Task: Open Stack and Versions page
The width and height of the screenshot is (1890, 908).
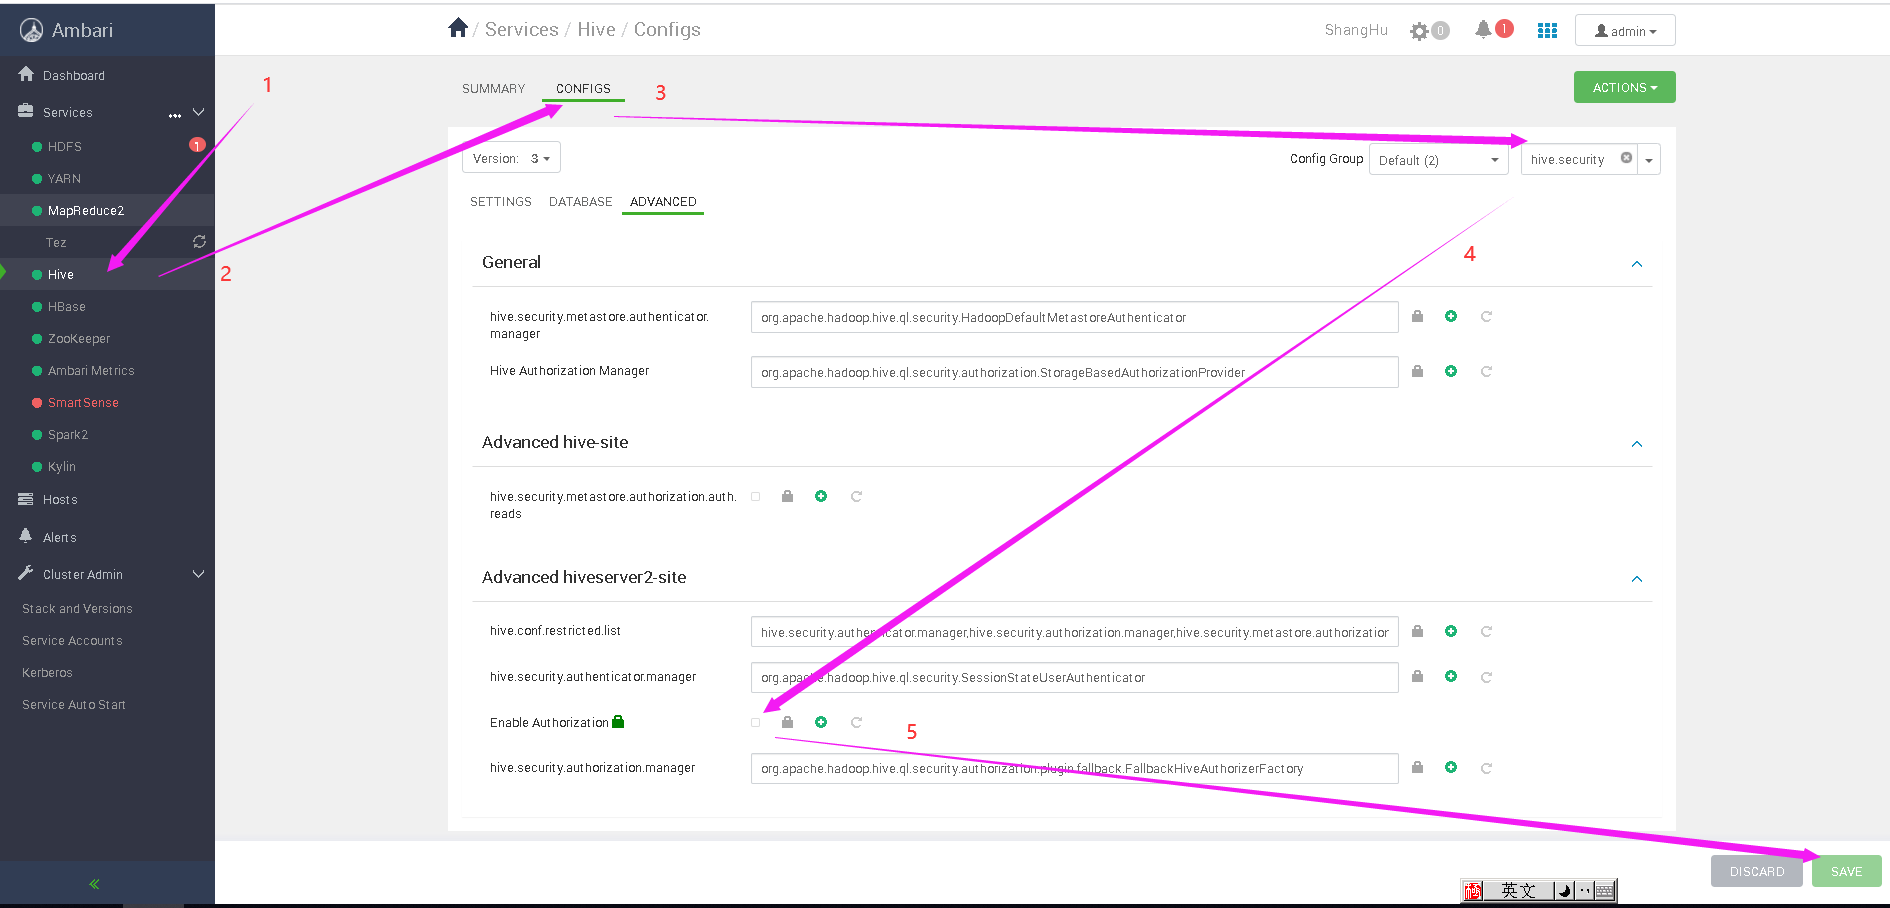Action: pyautogui.click(x=77, y=608)
